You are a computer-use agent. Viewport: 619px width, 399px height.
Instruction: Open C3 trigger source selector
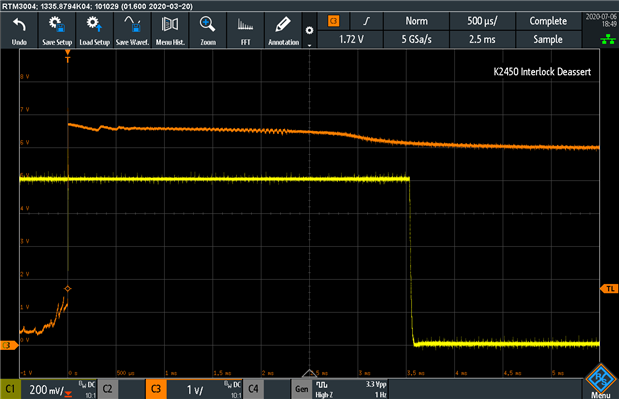click(334, 21)
